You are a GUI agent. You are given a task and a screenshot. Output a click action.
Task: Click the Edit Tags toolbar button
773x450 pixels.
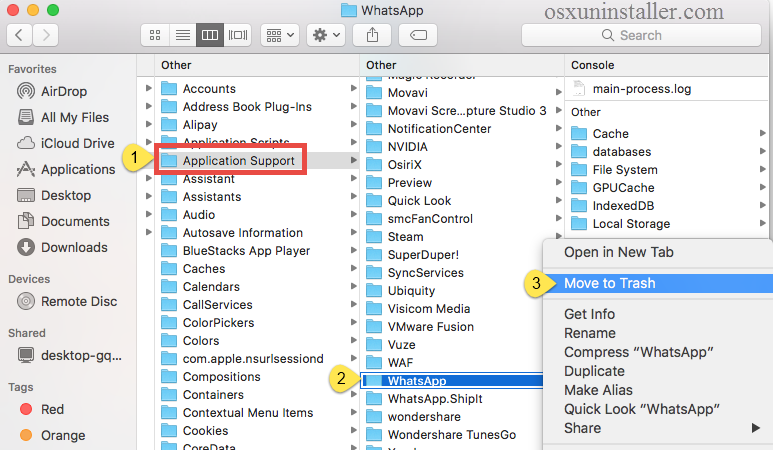(x=419, y=35)
